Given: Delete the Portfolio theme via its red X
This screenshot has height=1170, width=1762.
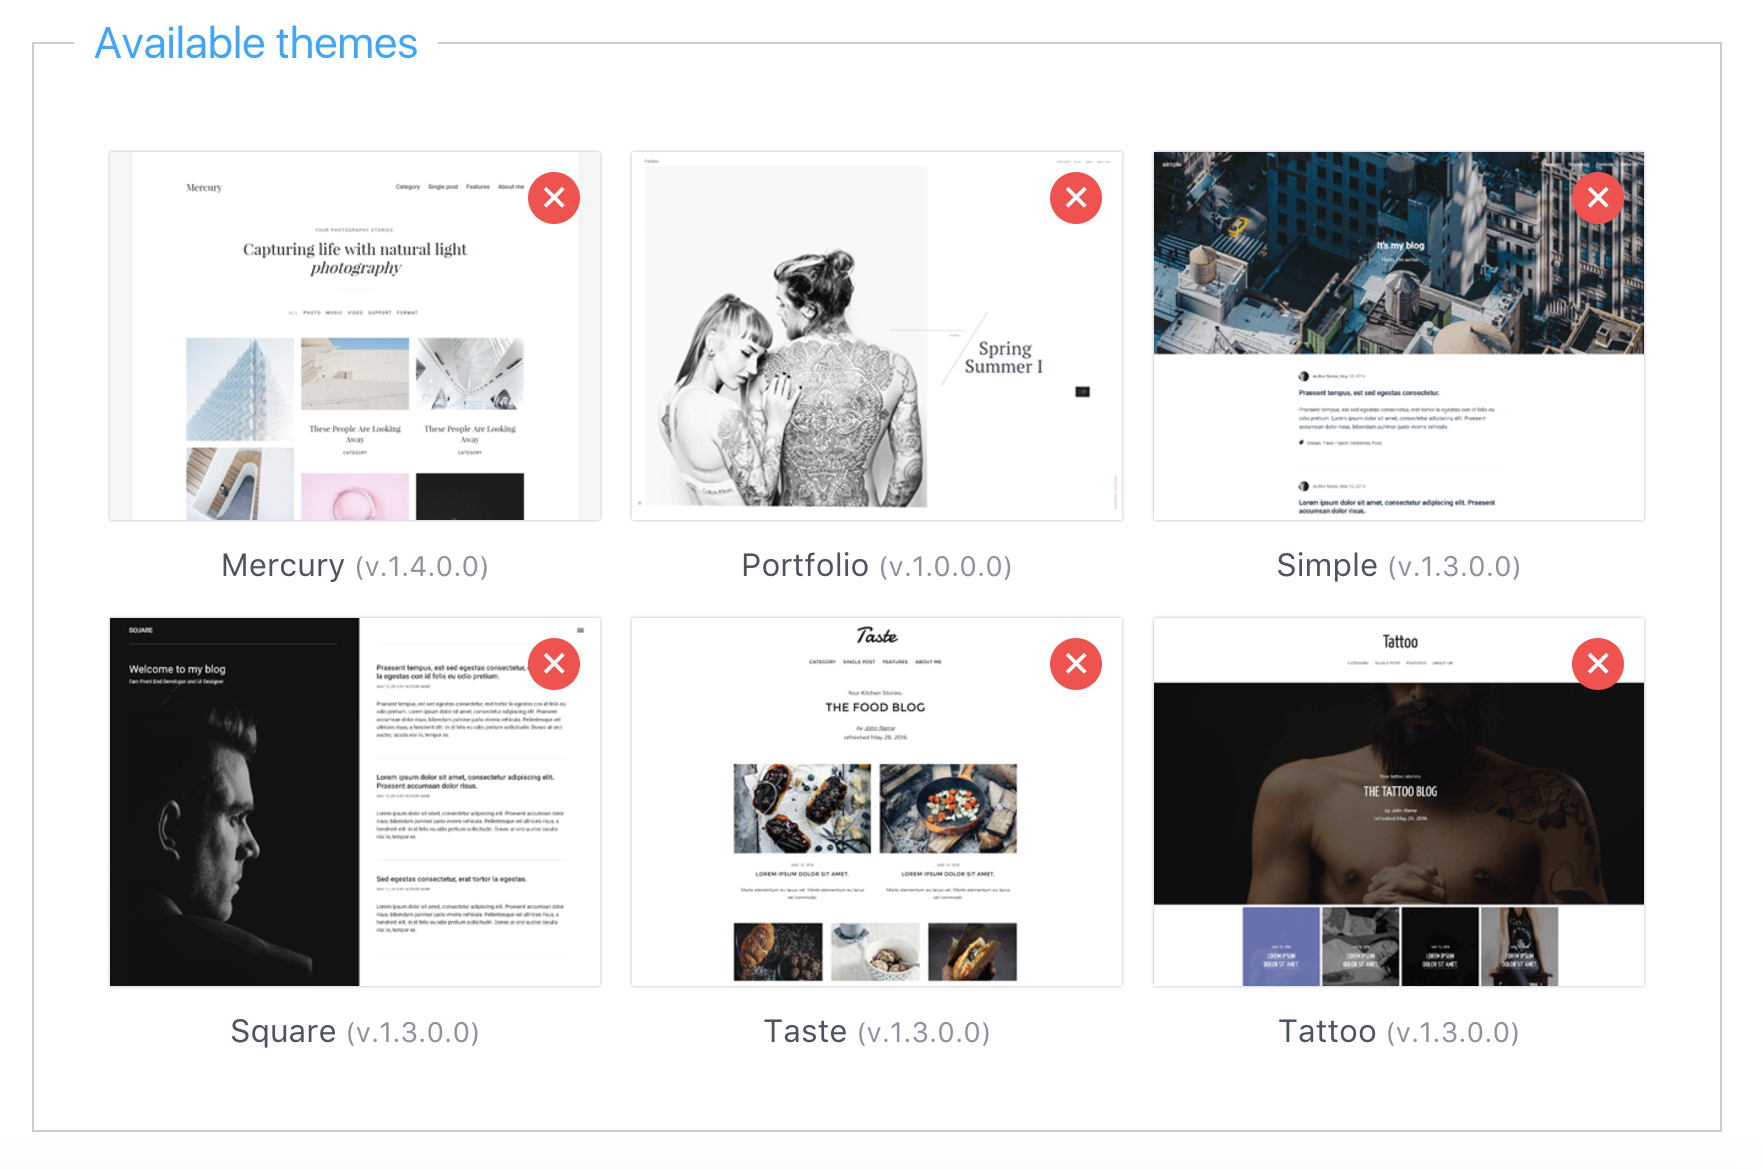Looking at the screenshot, I should tap(1076, 198).
